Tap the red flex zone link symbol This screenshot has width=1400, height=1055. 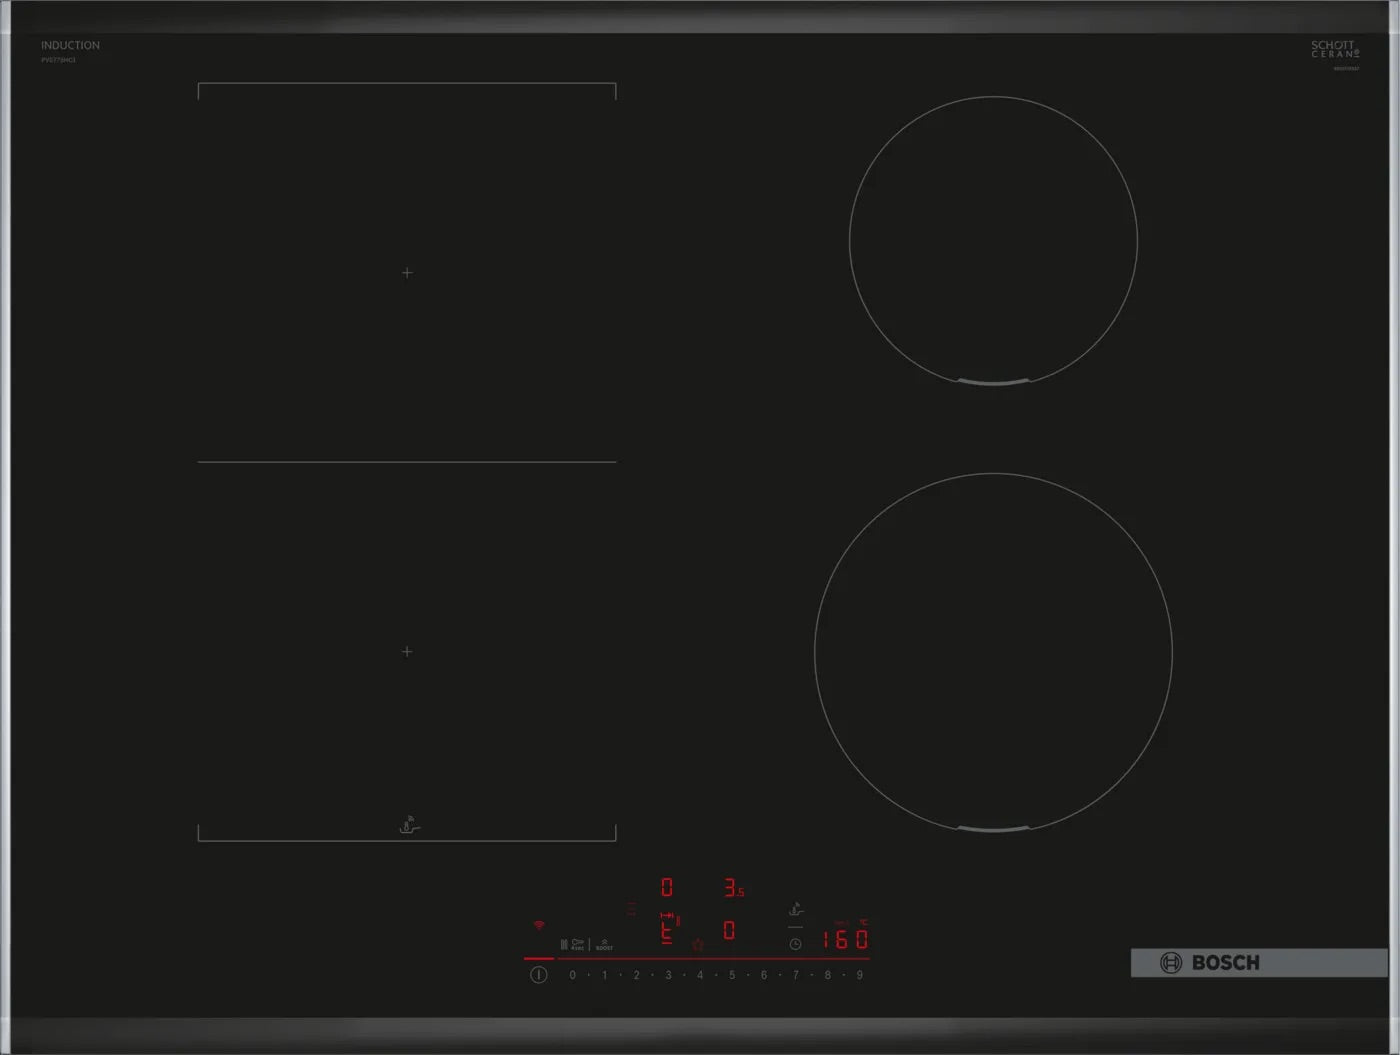click(669, 917)
